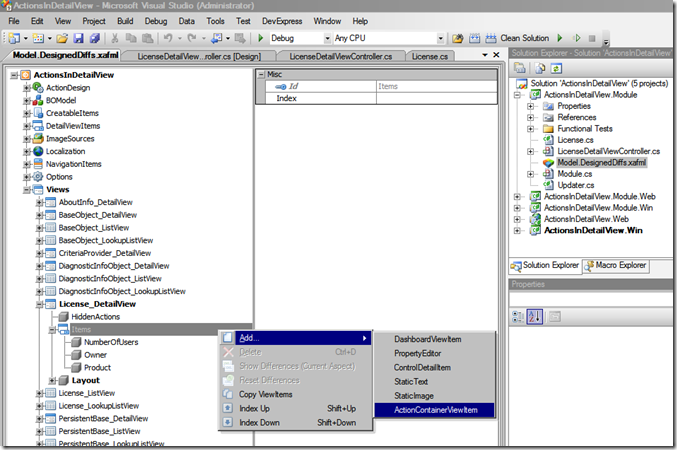This screenshot has height=450, width=677.
Task: Open the Tools menu
Action: 215,21
